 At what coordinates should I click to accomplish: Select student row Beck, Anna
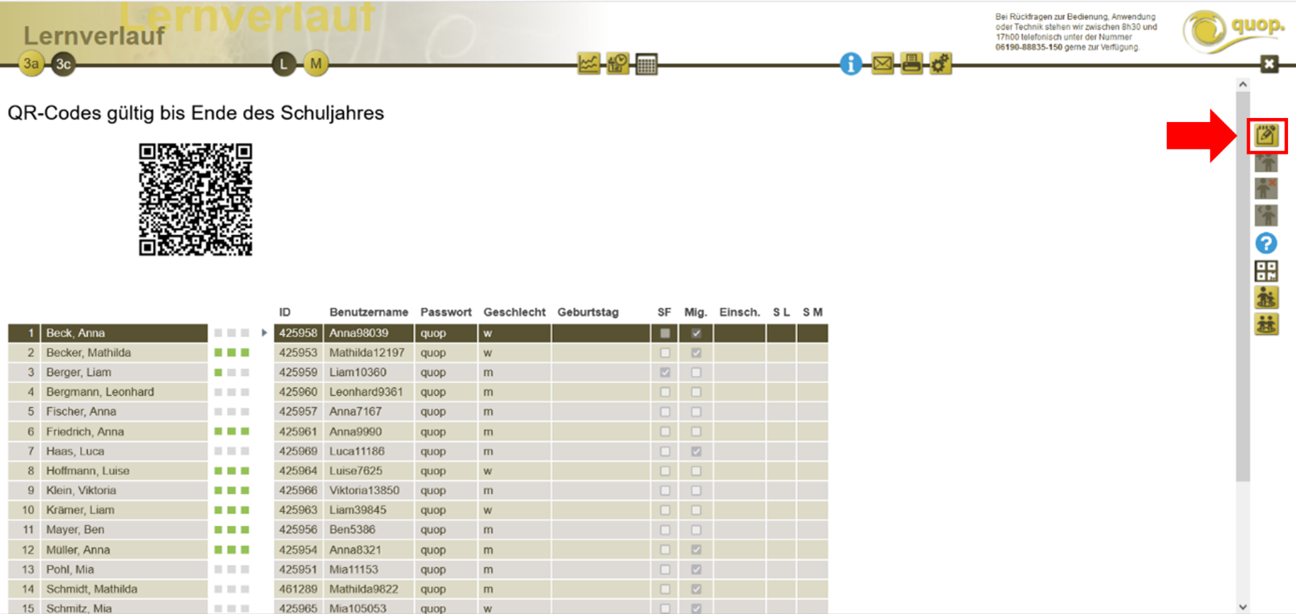tap(106, 333)
